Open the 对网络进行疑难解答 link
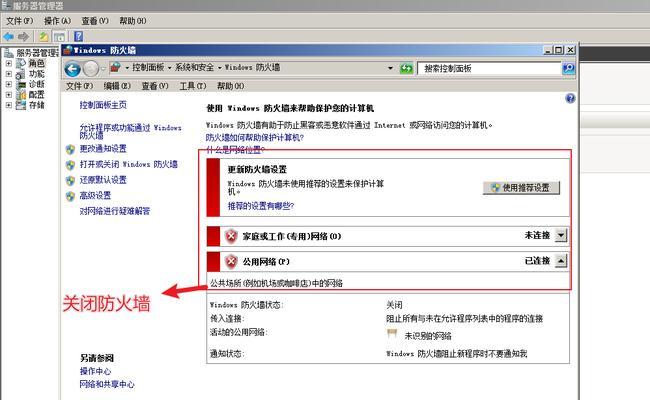The width and height of the screenshot is (650, 400). pos(115,211)
